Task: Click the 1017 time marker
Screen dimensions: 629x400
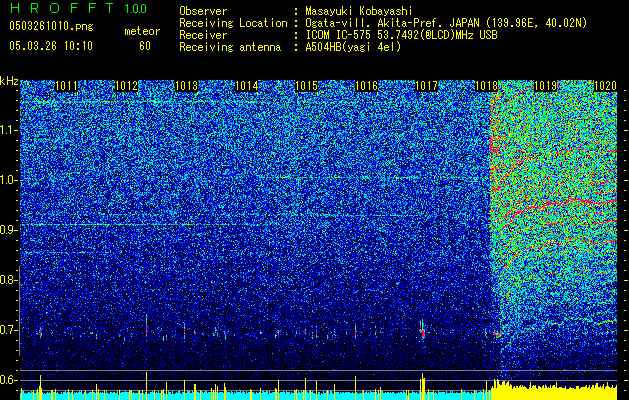Action: (426, 86)
